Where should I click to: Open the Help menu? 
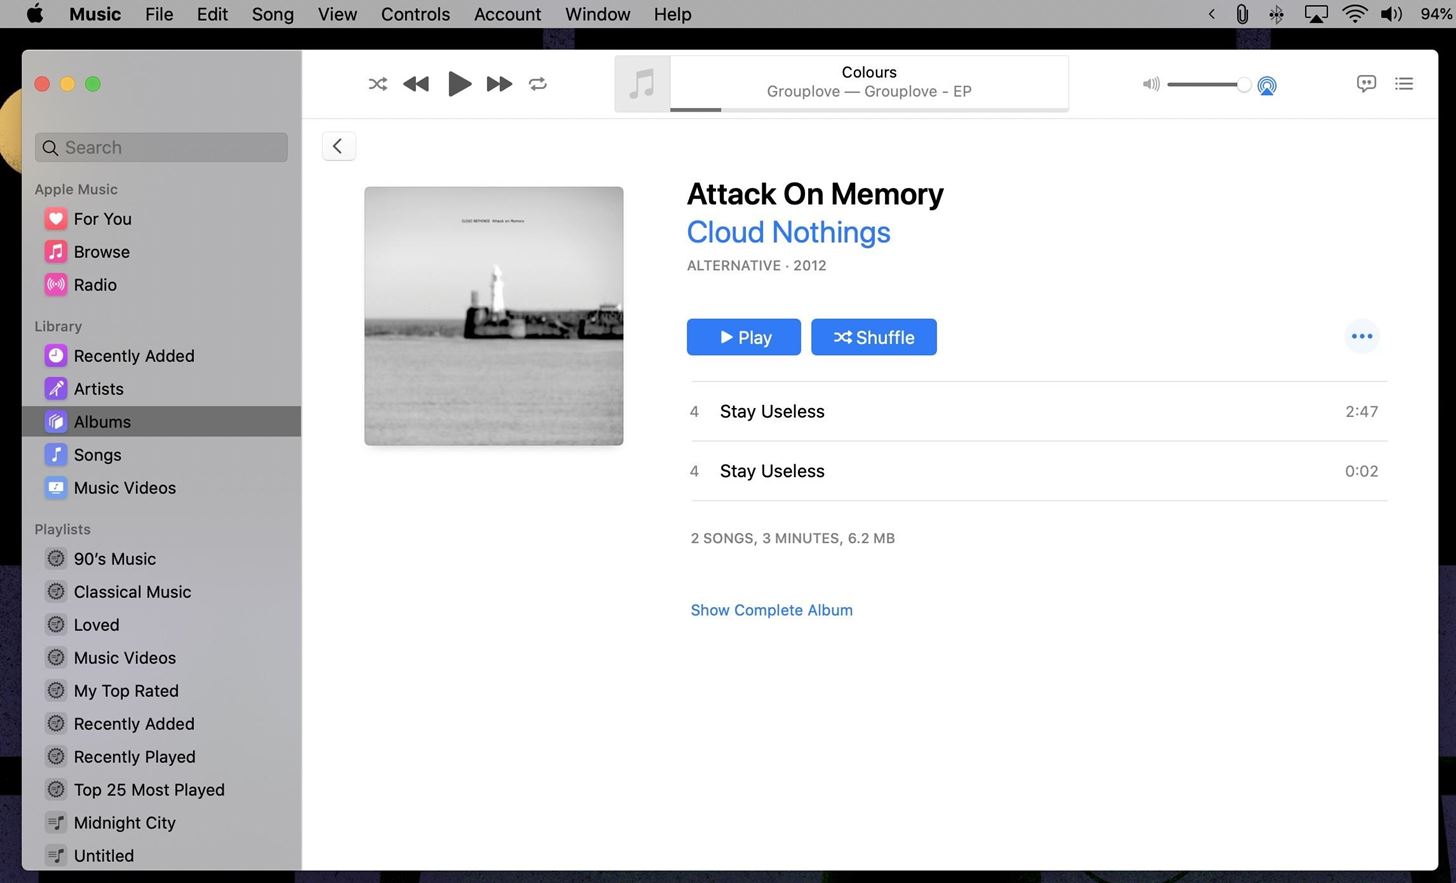(x=673, y=14)
